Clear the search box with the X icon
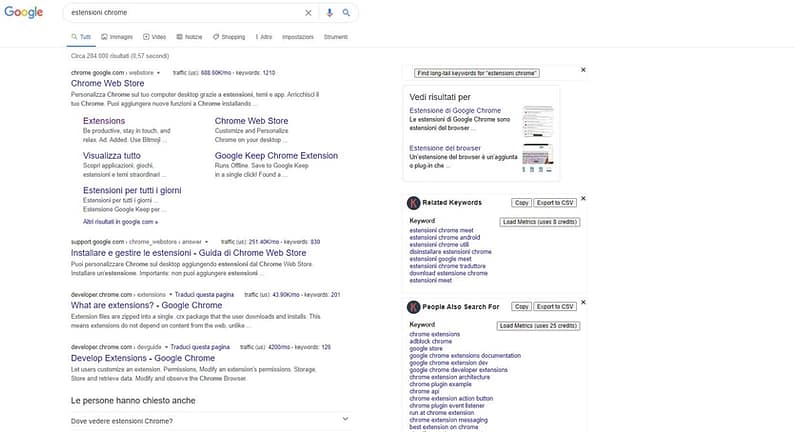The image size is (795, 432). (308, 13)
